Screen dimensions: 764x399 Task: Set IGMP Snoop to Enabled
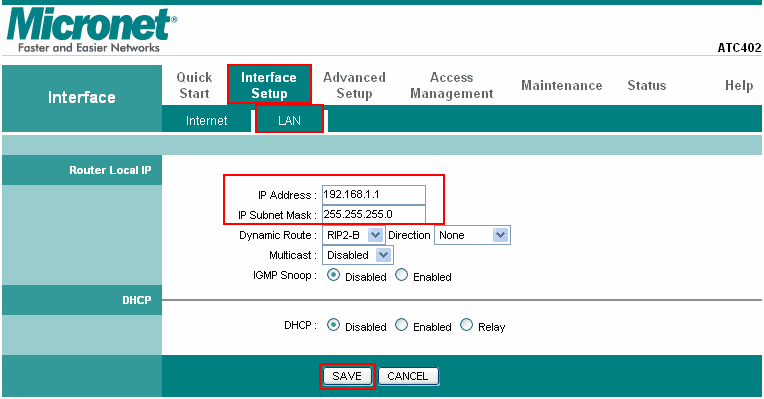click(x=401, y=275)
